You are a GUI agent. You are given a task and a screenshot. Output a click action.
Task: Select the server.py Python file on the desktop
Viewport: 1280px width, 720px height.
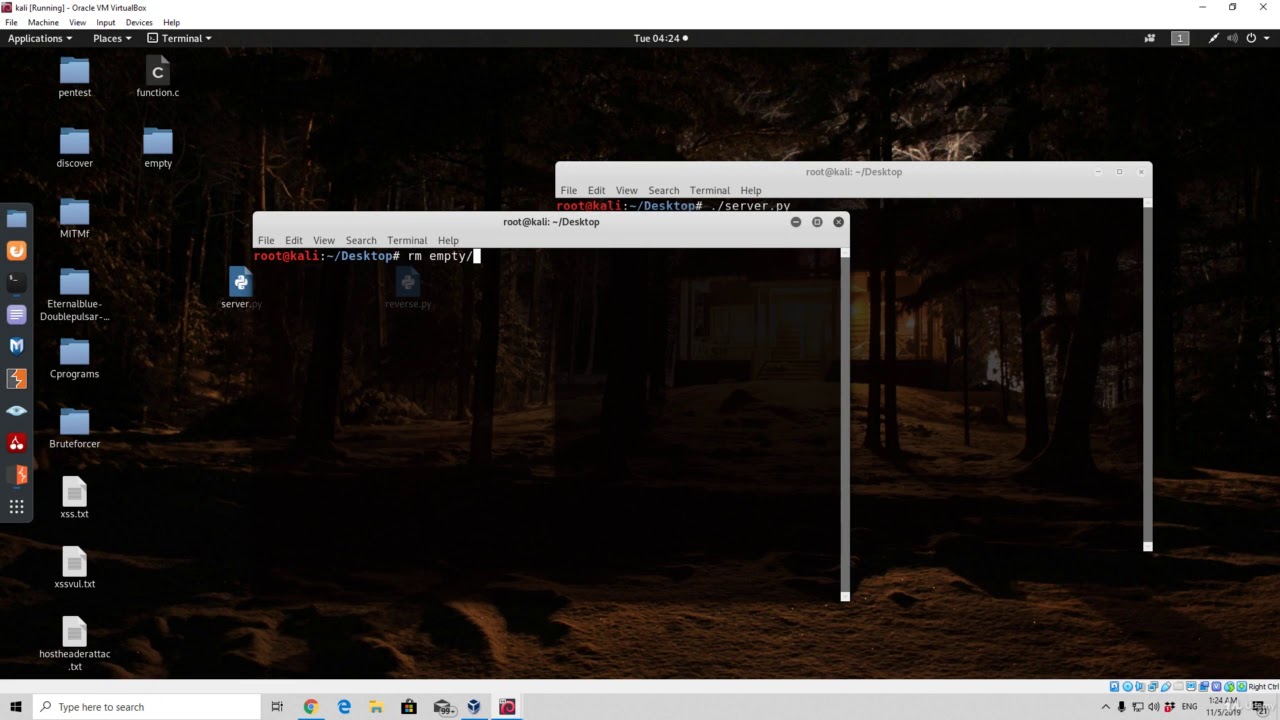(x=241, y=288)
